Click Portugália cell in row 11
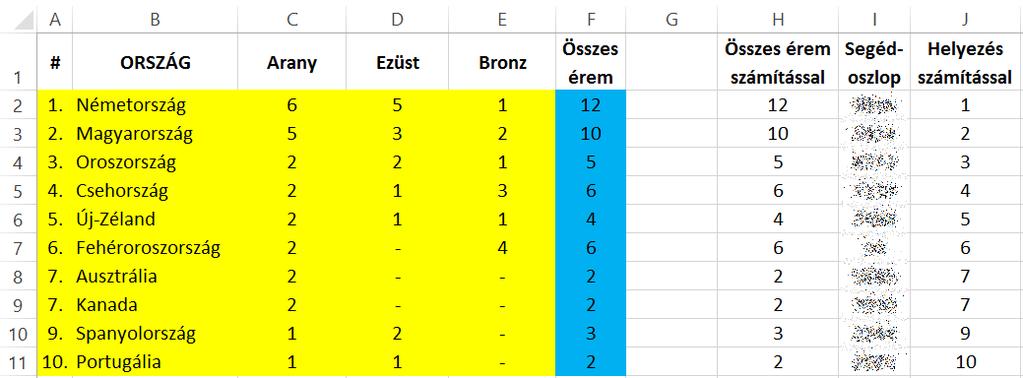The height and width of the screenshot is (378, 1023). pyautogui.click(x=155, y=362)
